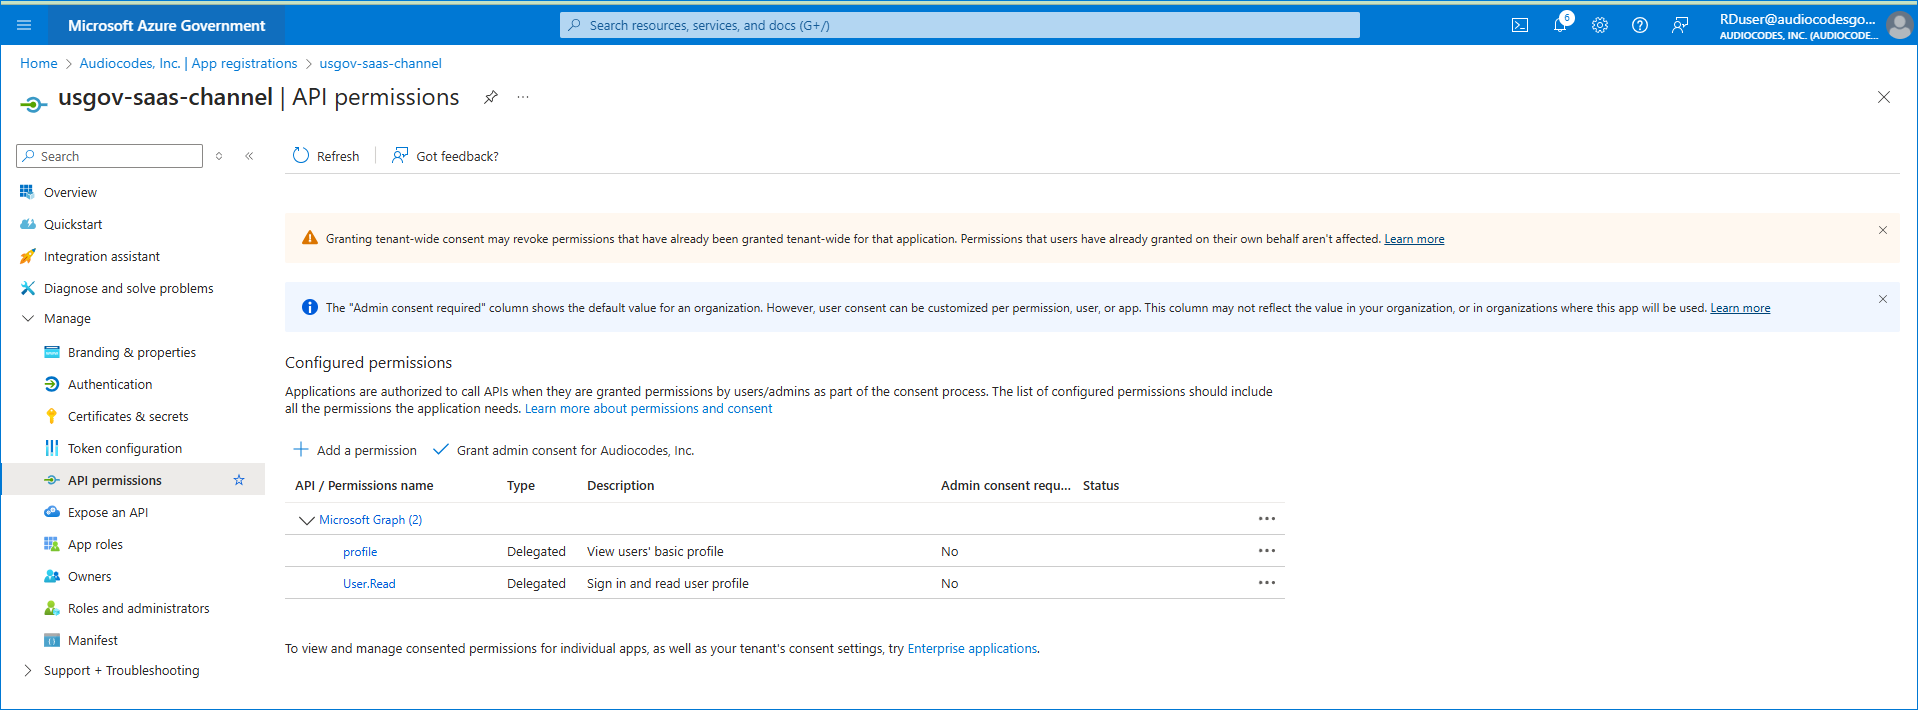1918x710 pixels.
Task: Click Add a permission
Action: point(356,450)
